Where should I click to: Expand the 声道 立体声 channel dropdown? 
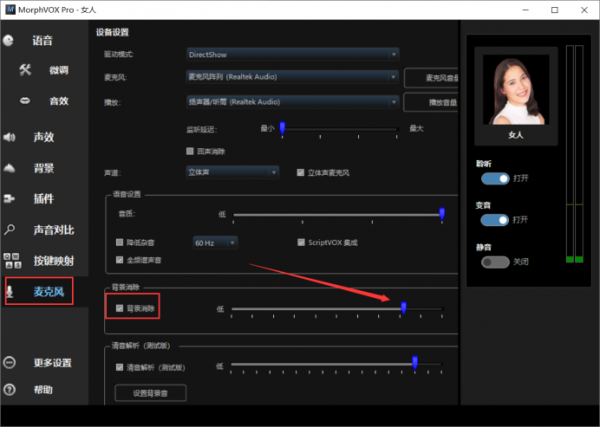pos(232,172)
